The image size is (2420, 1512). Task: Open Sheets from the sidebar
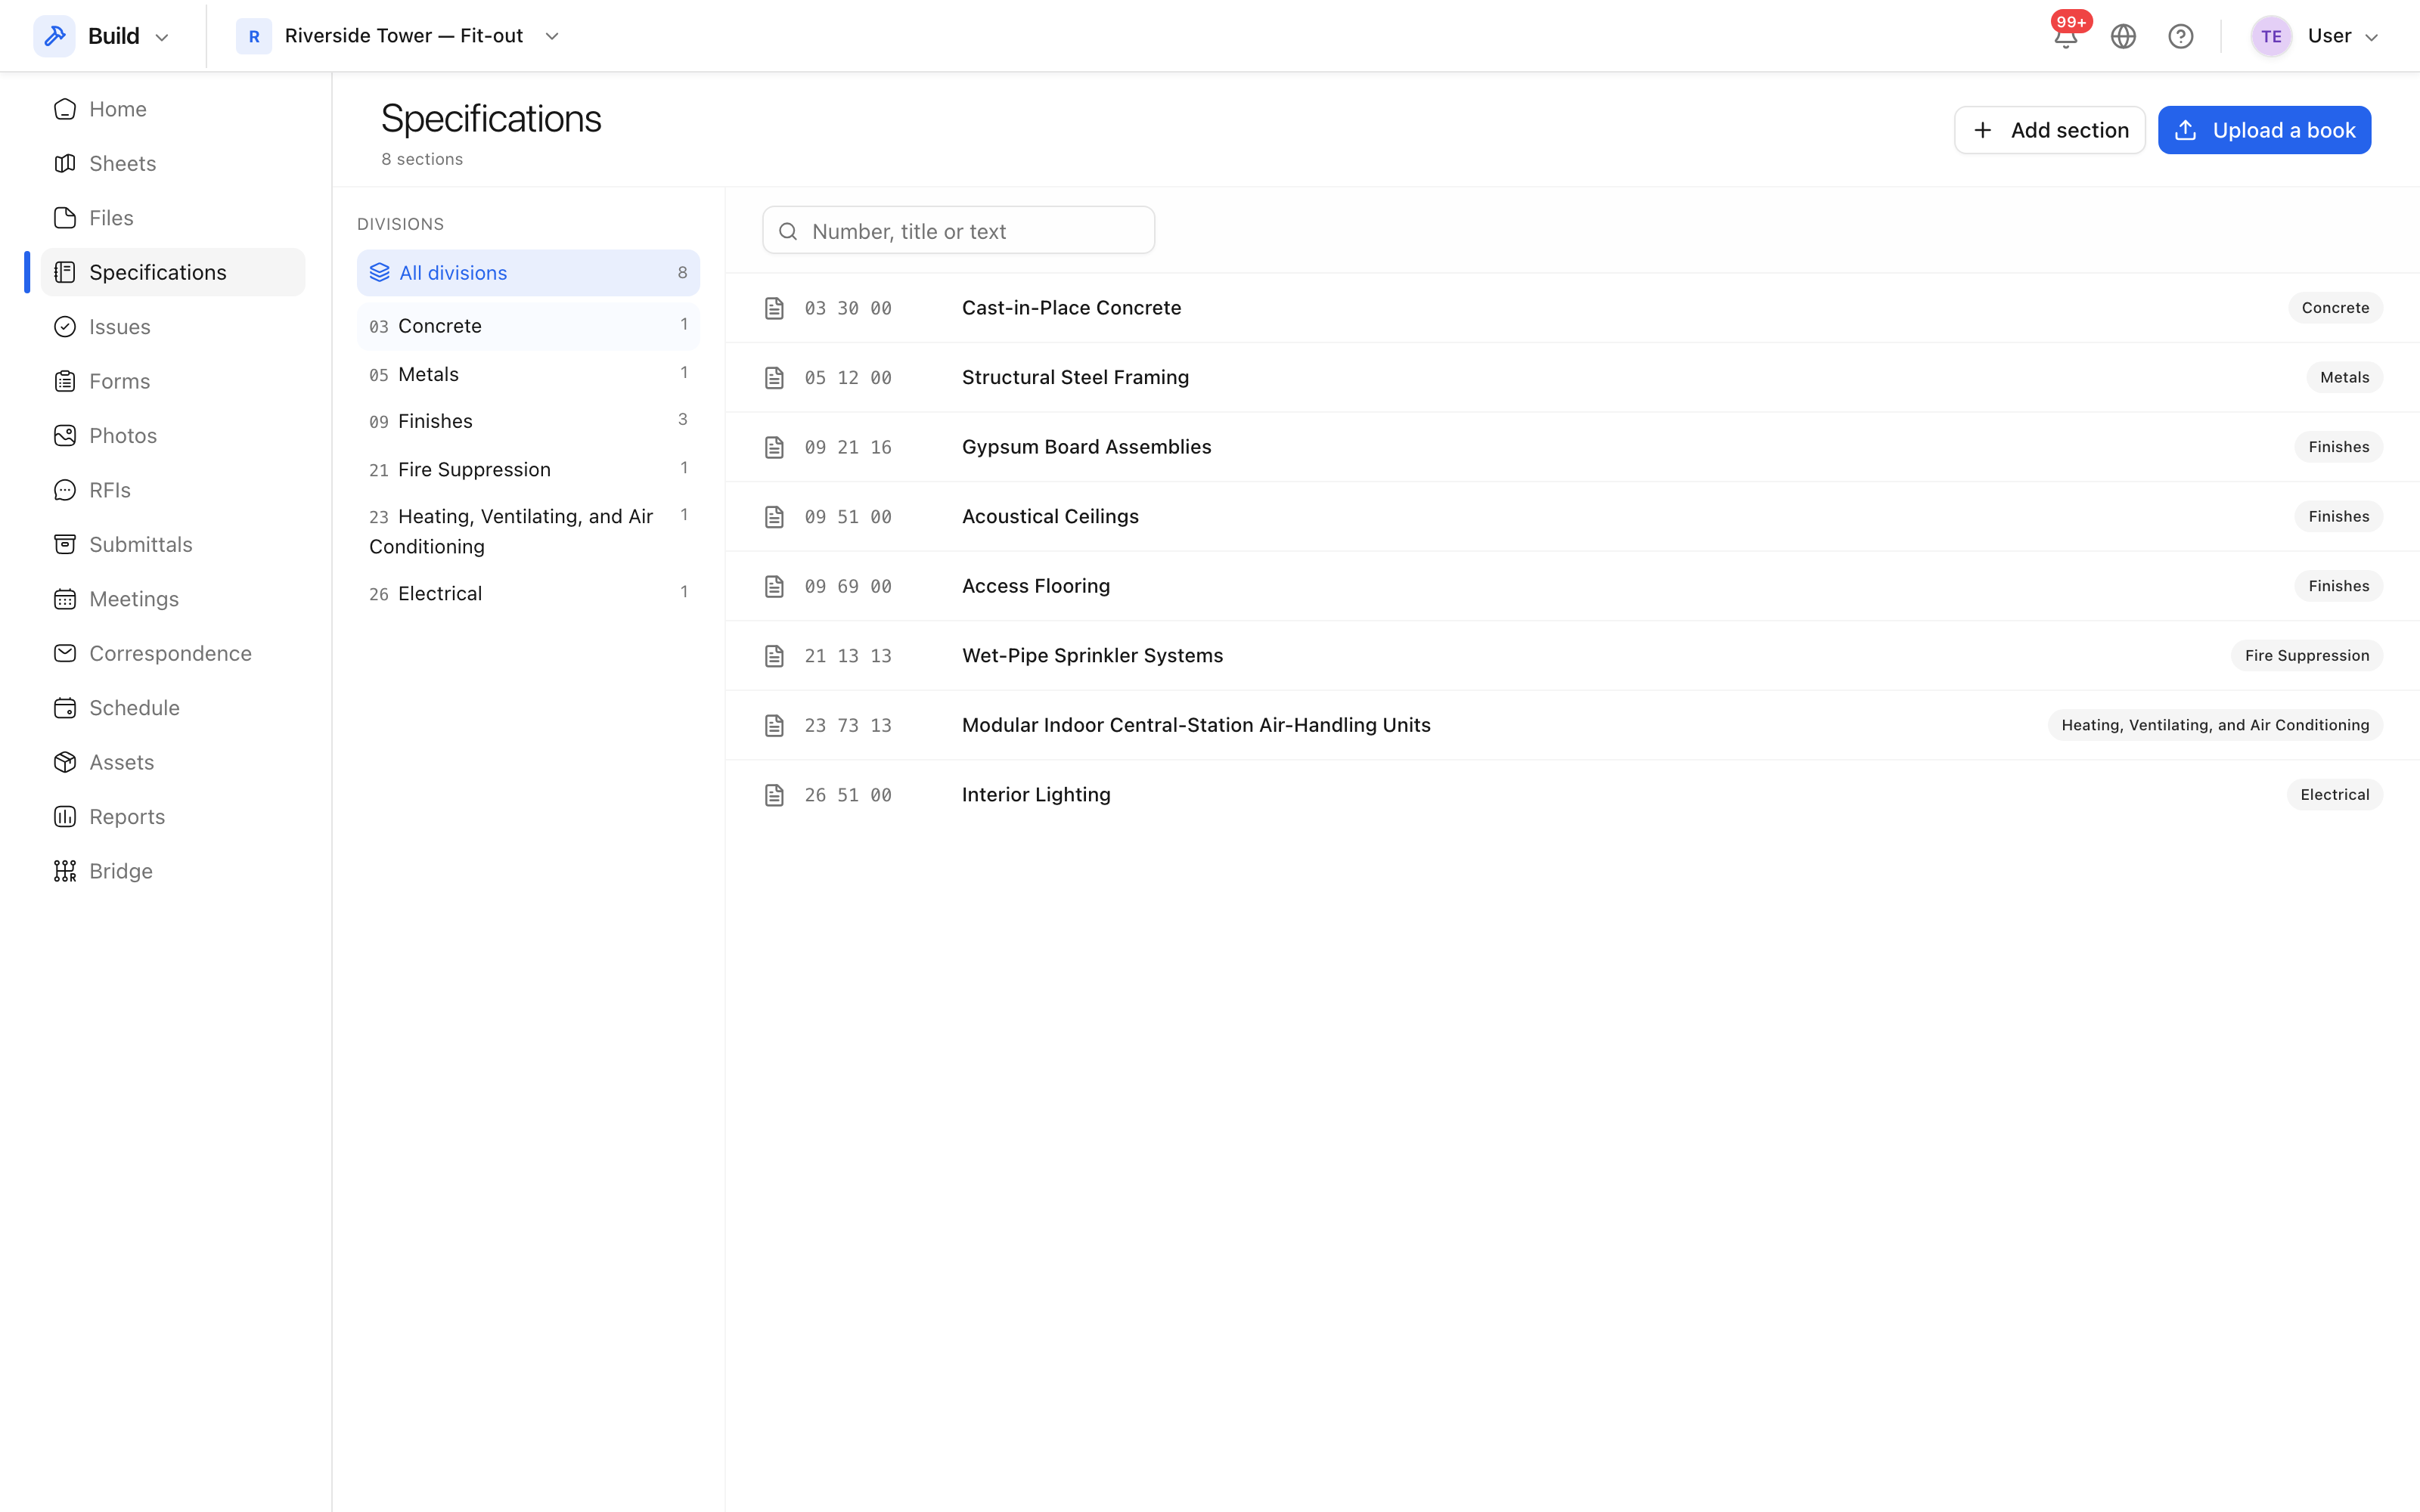(x=173, y=163)
